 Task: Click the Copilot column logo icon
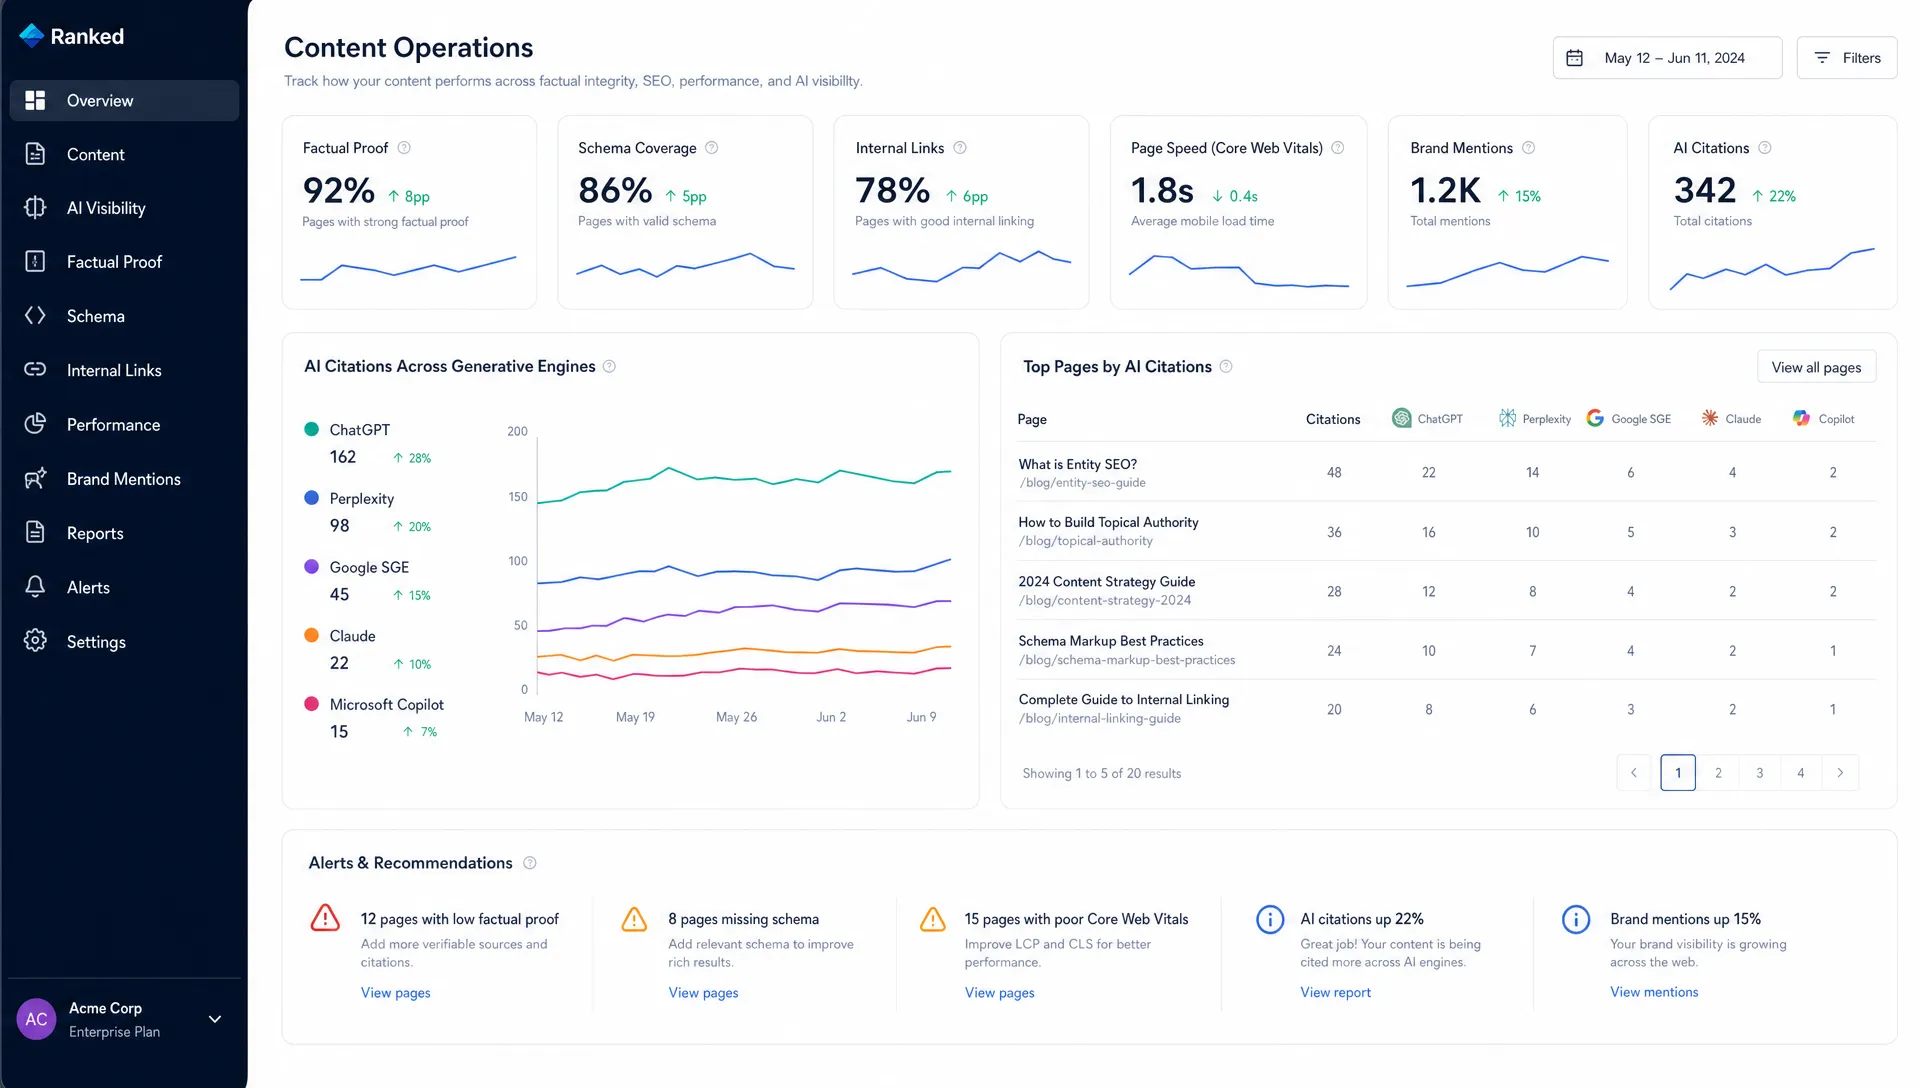(1801, 418)
